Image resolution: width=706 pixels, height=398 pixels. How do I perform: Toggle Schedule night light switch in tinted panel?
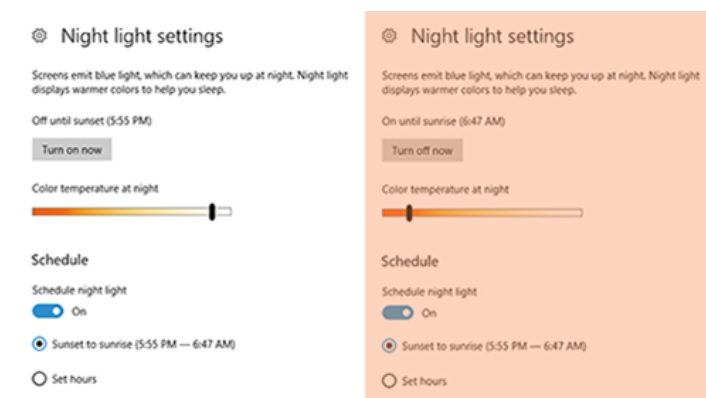(x=398, y=313)
